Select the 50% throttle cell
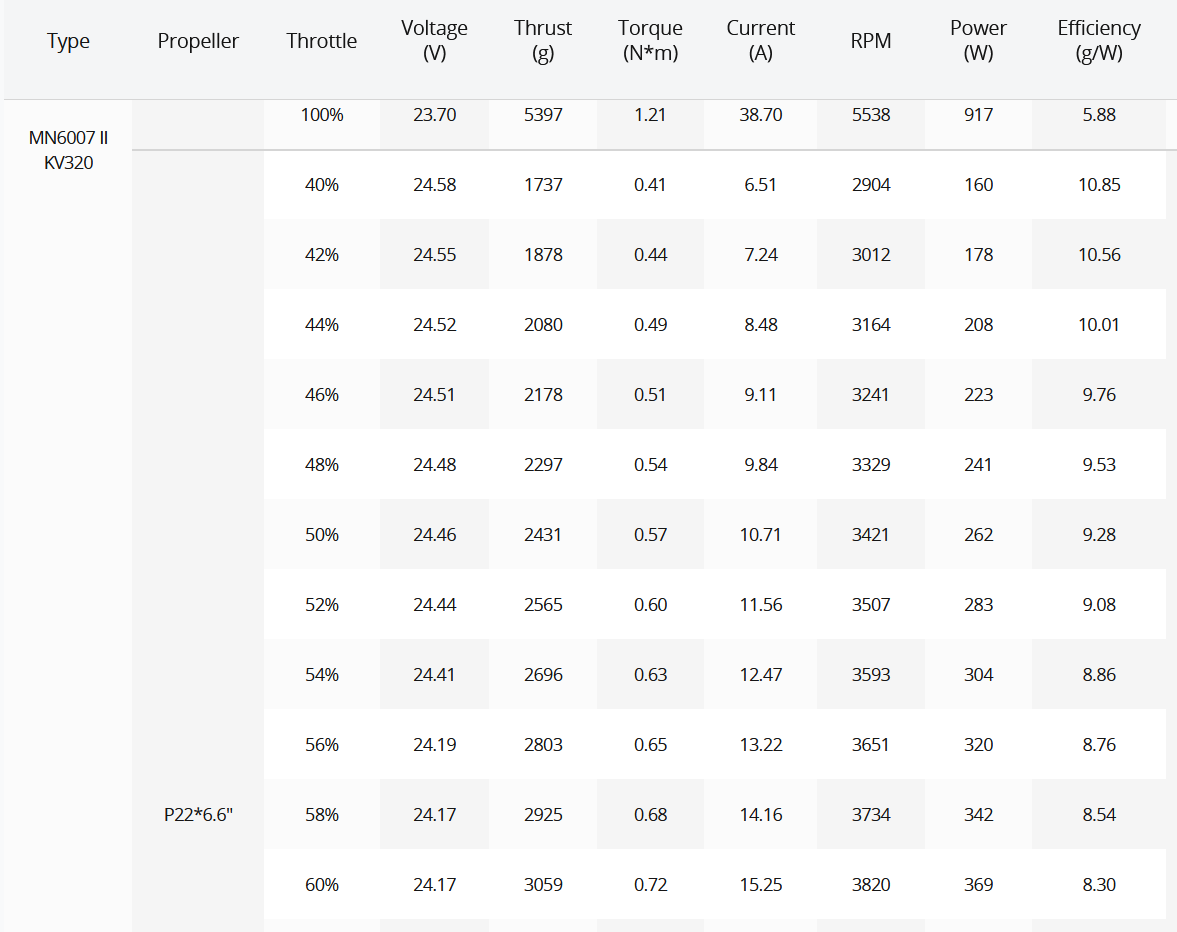This screenshot has height=932, width=1177. click(322, 534)
